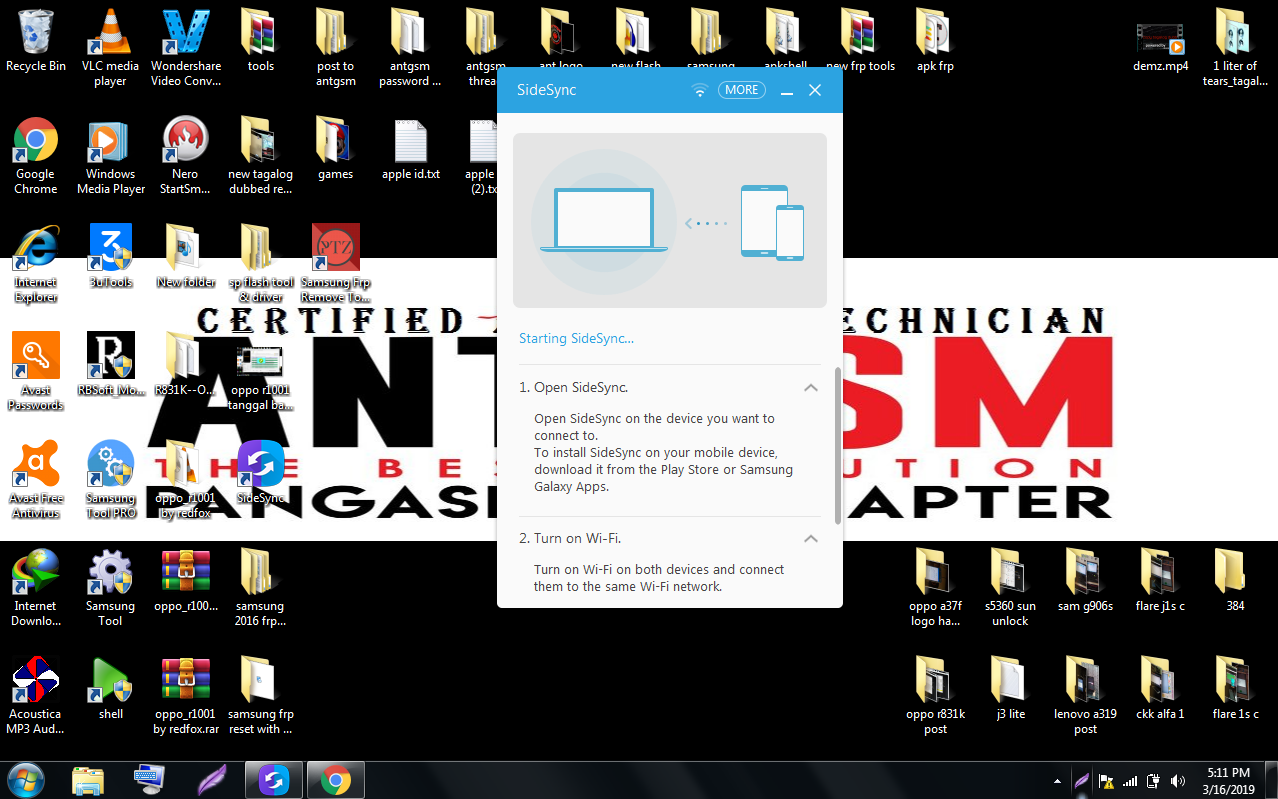1278x799 pixels.
Task: Click the 'Starting SideSync...' status text
Action: coord(576,338)
